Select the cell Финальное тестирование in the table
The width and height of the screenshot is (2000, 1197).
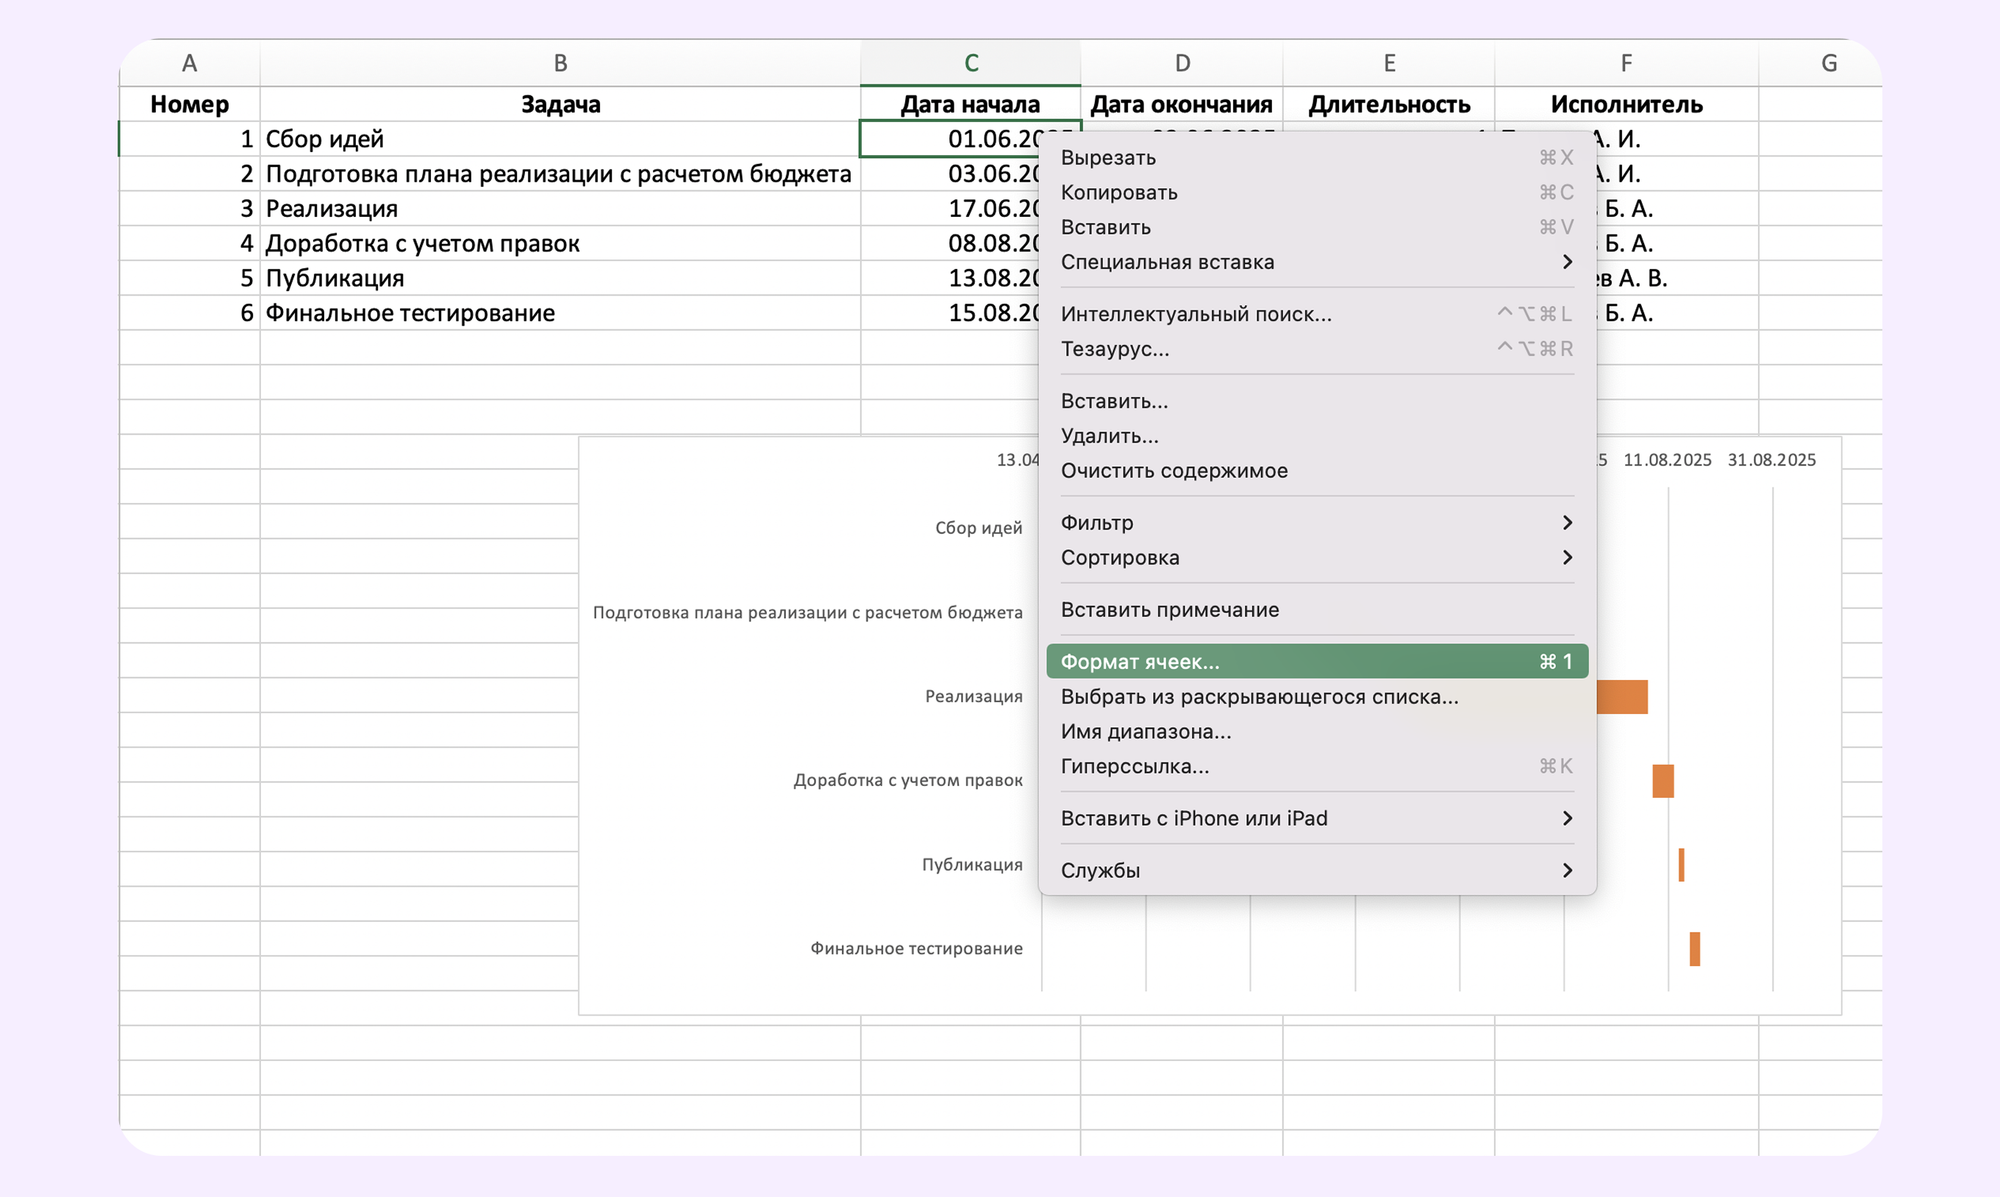click(x=560, y=313)
